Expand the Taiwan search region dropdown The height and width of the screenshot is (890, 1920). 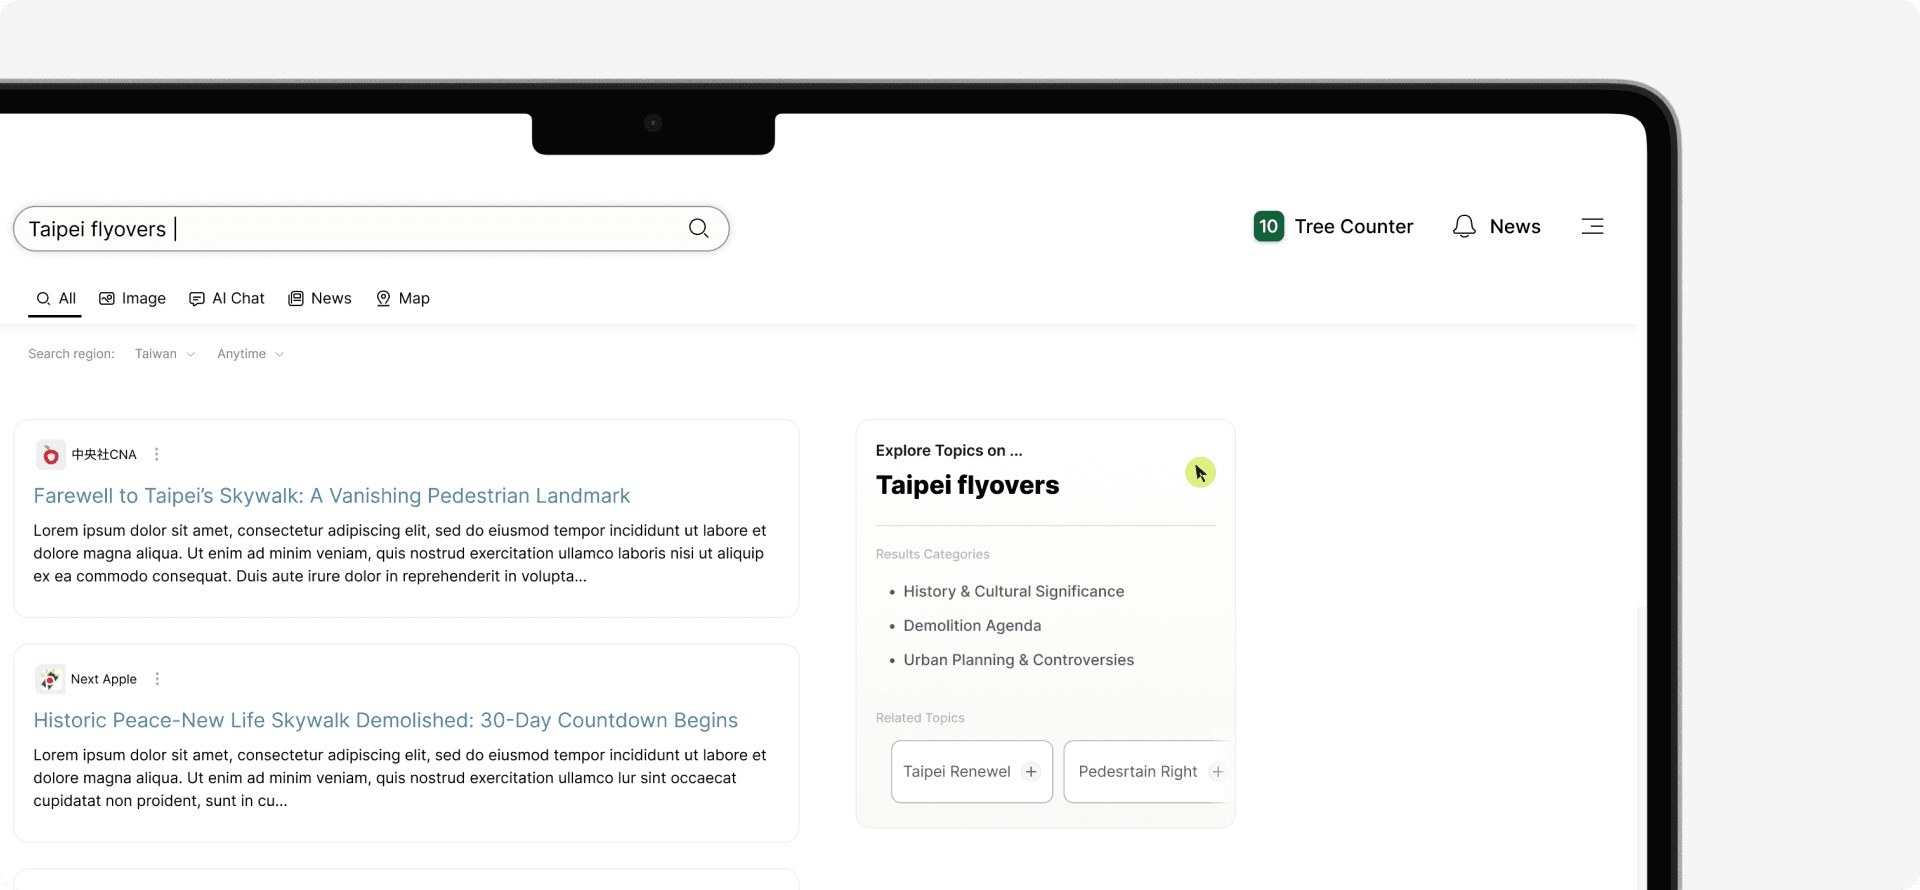coord(165,354)
